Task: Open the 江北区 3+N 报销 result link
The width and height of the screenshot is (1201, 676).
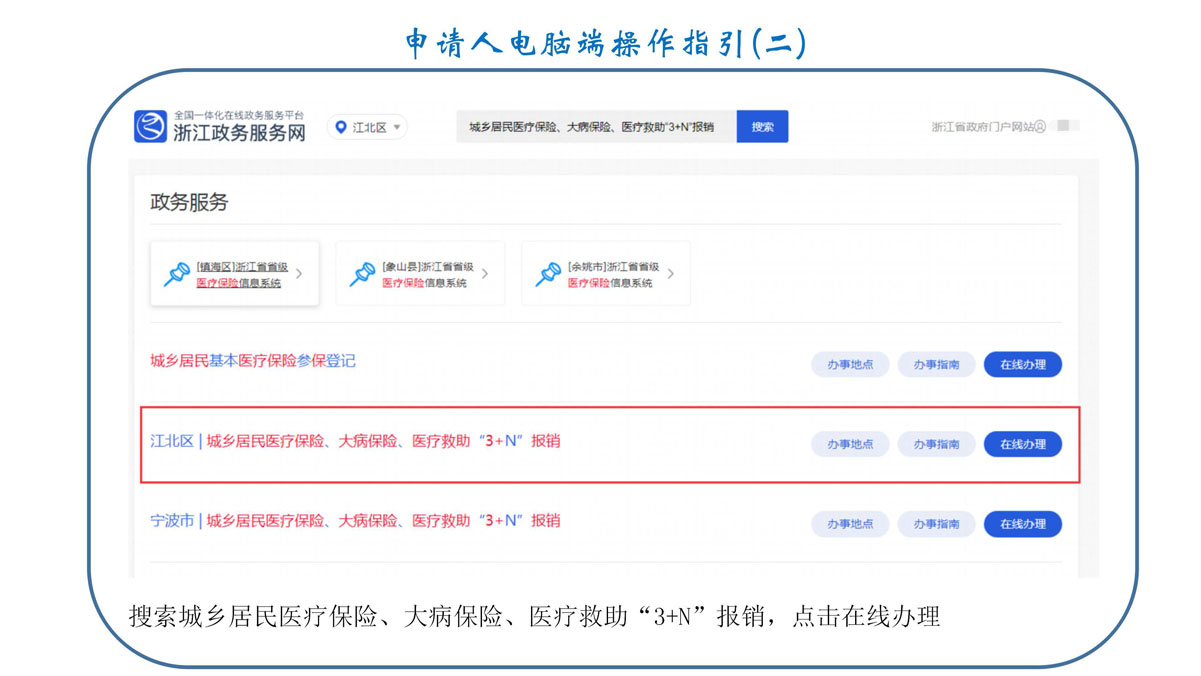Action: (x=355, y=441)
